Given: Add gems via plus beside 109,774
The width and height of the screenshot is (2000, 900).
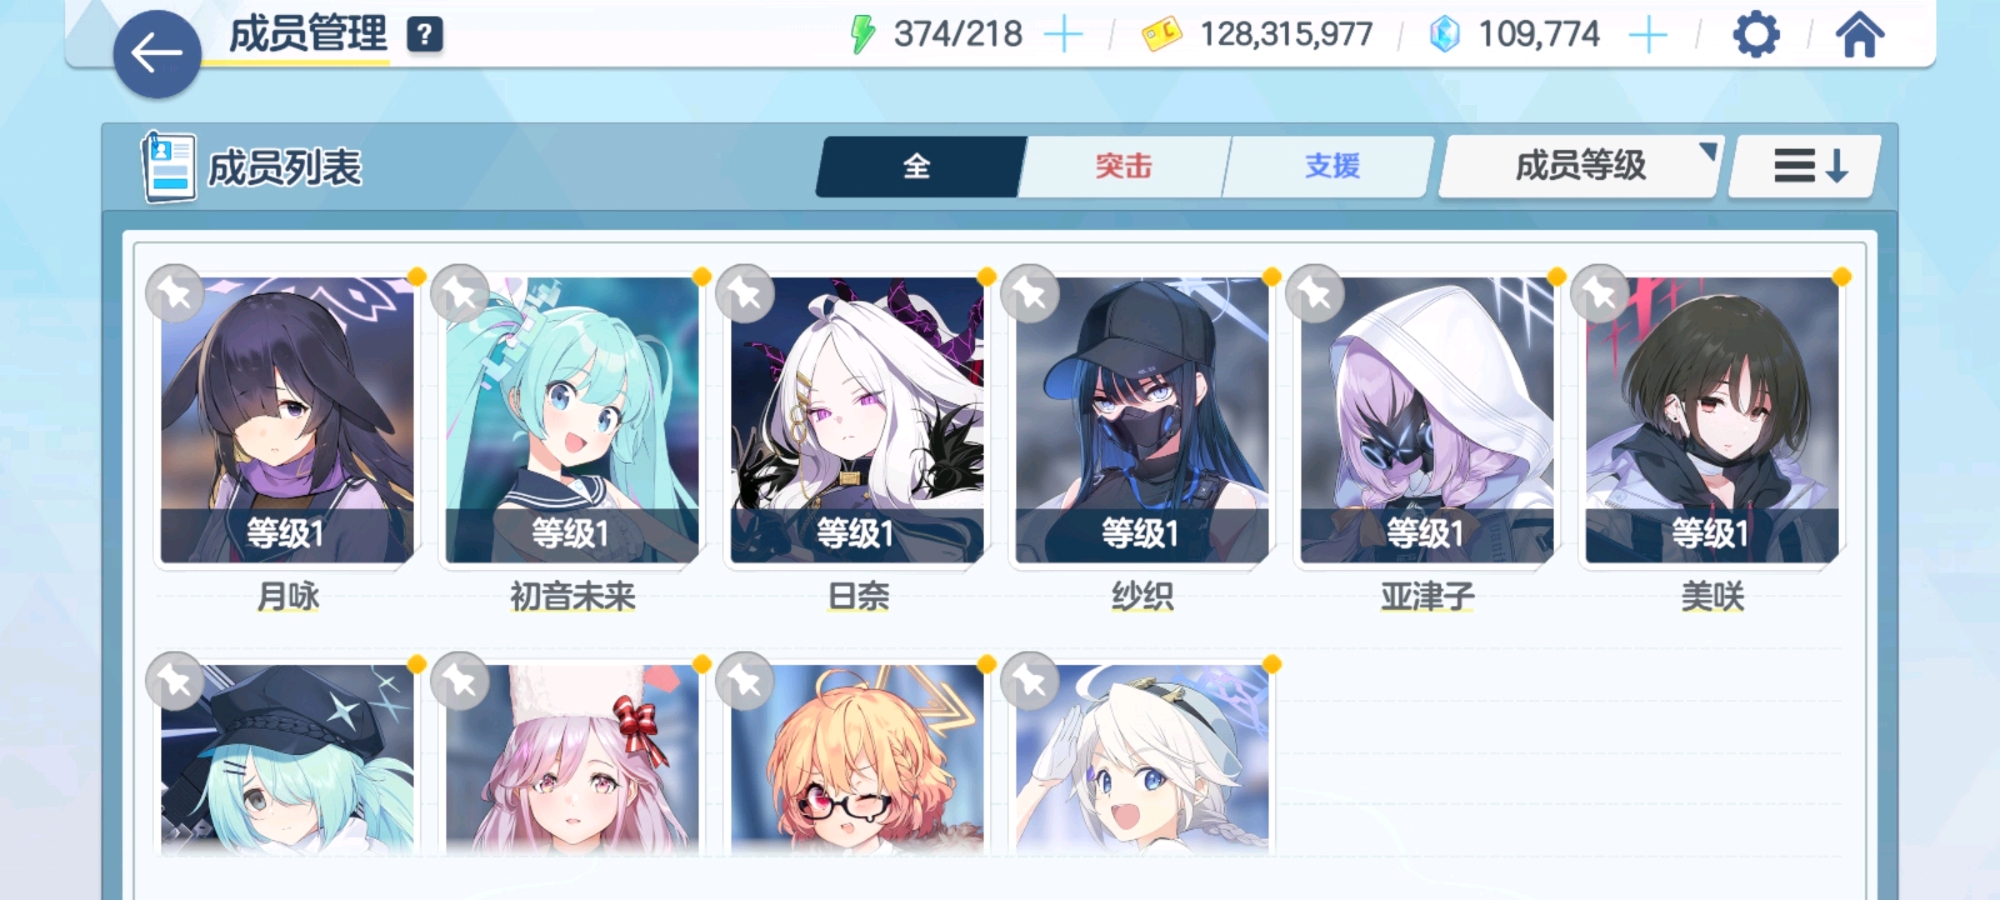Looking at the screenshot, I should pos(1647,35).
